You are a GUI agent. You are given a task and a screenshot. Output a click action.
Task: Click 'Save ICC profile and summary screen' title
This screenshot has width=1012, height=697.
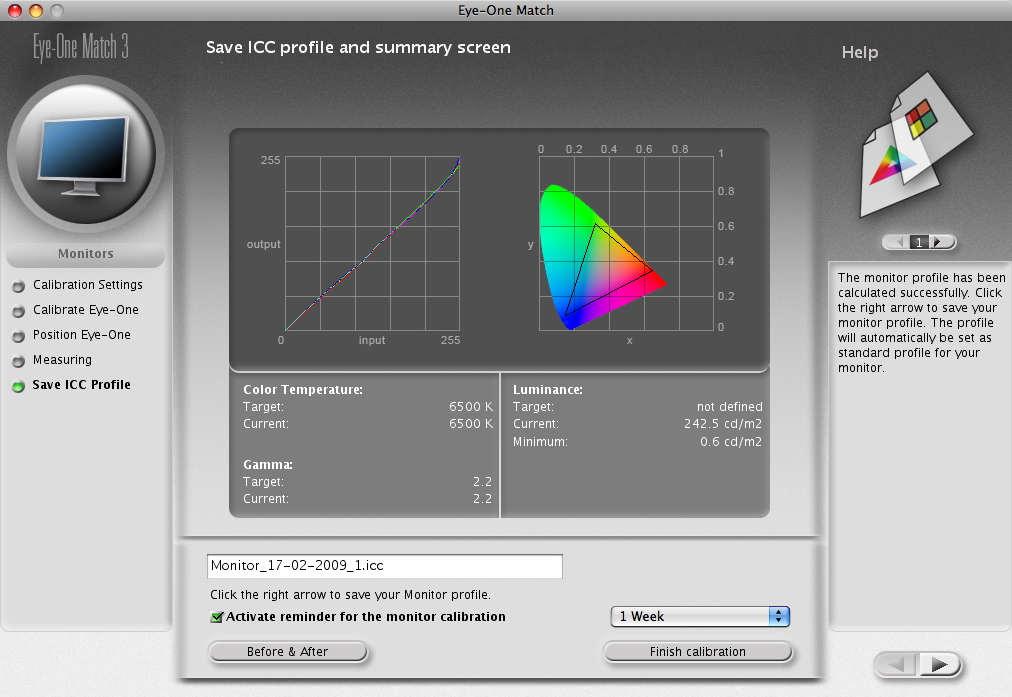(358, 48)
